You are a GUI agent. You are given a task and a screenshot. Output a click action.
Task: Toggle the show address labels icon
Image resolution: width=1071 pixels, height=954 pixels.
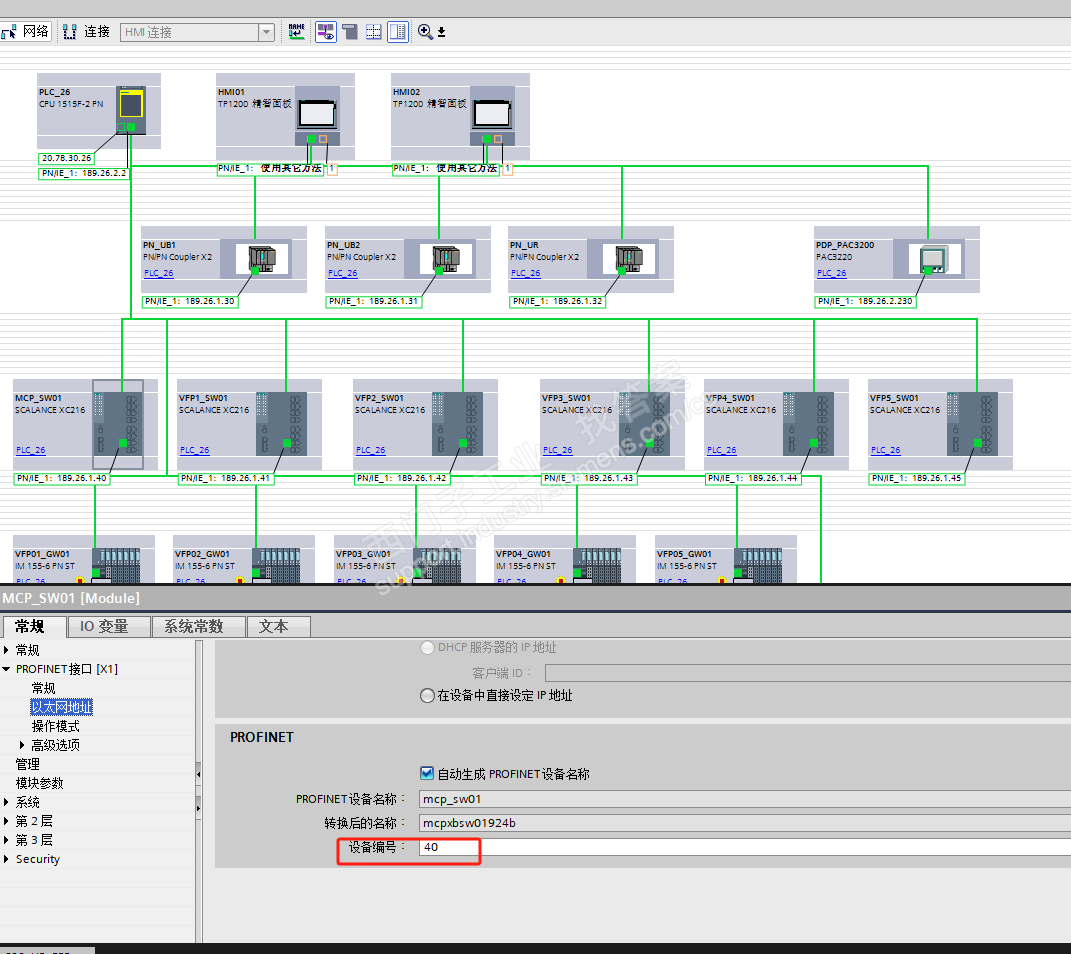click(326, 31)
